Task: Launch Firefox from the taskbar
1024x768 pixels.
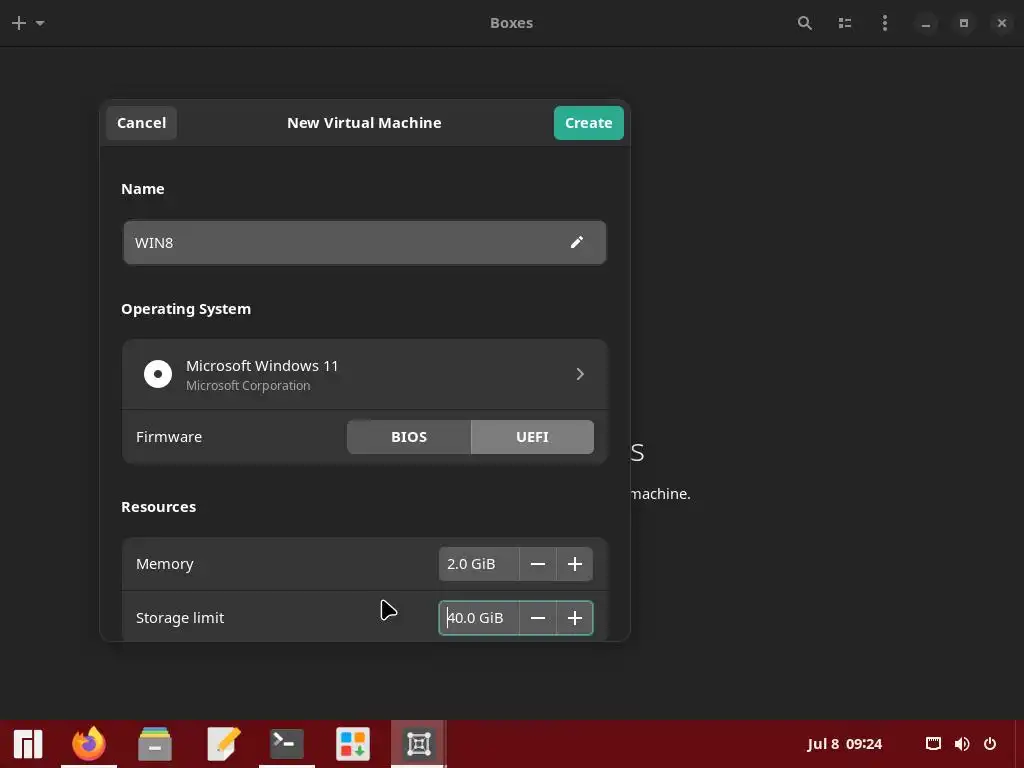Action: (x=89, y=744)
